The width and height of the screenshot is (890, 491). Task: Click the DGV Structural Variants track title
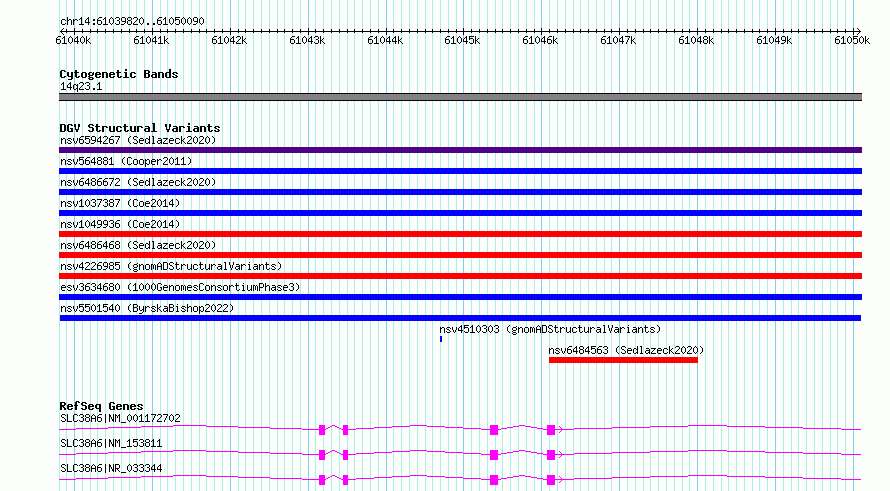click(140, 128)
